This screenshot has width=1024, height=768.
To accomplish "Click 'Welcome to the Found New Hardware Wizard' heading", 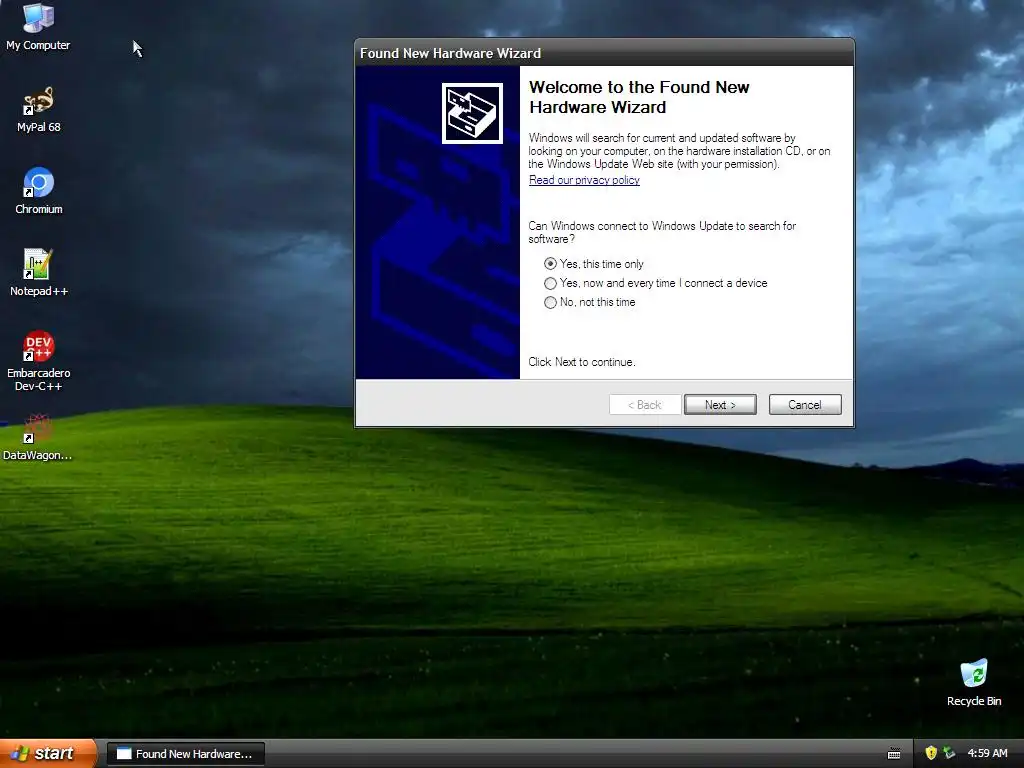I will [639, 97].
